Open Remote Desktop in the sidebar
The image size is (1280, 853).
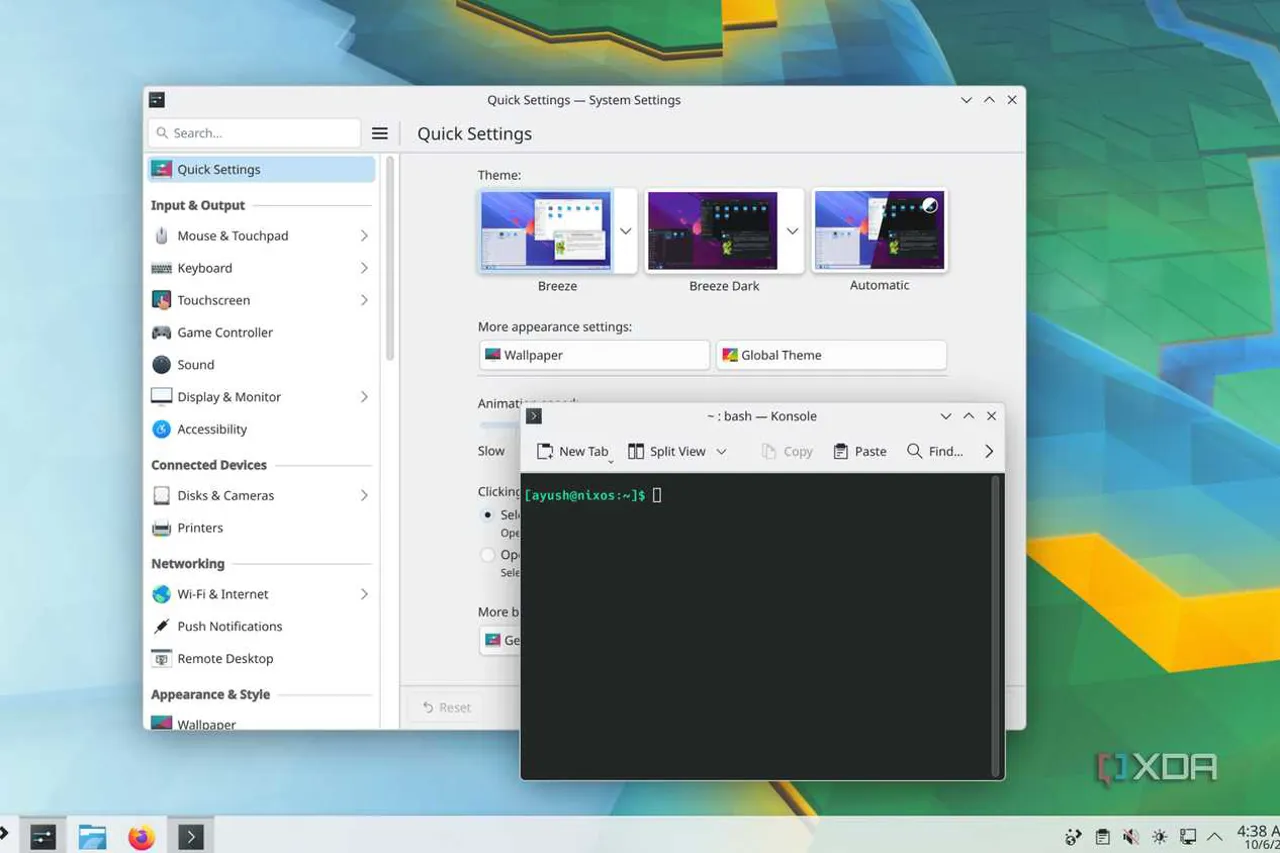pyautogui.click(x=261, y=658)
